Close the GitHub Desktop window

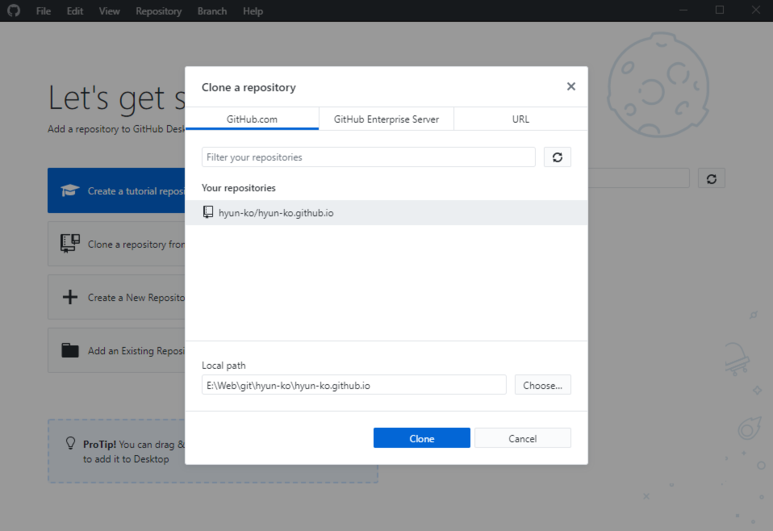tap(756, 10)
